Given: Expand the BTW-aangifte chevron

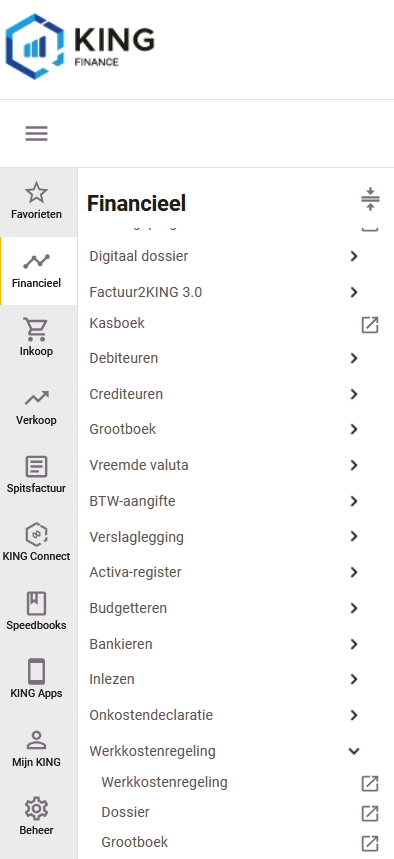Looking at the screenshot, I should [354, 501].
